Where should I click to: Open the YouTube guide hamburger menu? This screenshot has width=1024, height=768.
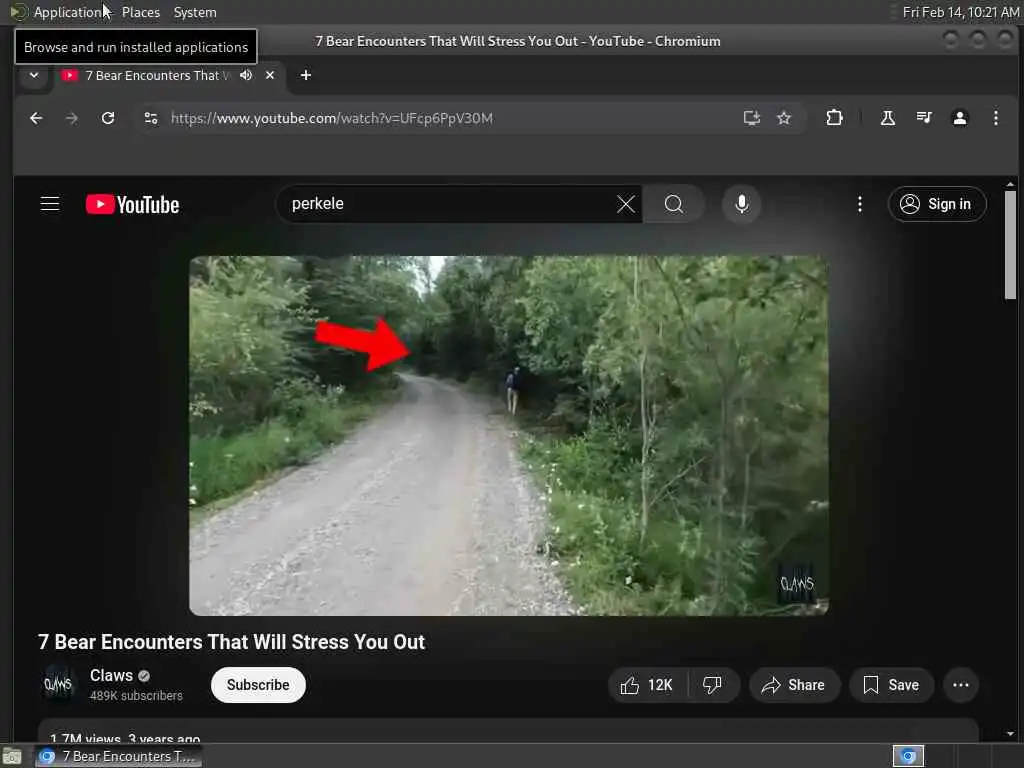pos(50,204)
